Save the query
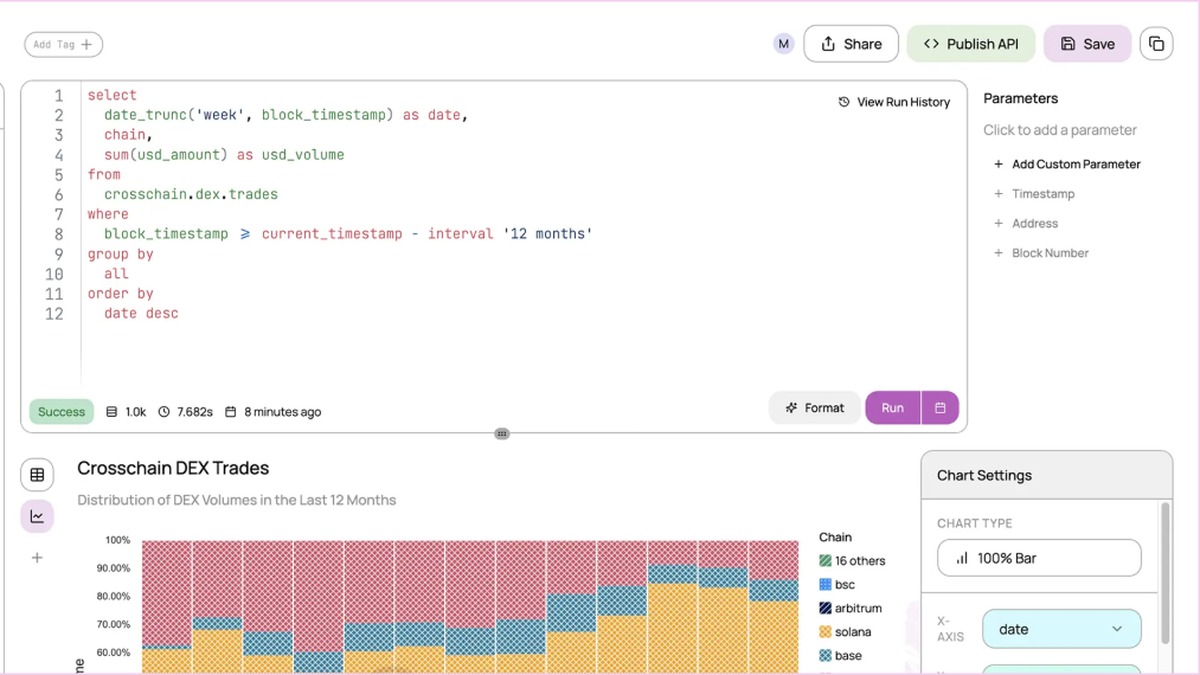The width and height of the screenshot is (1200, 675). point(1088,44)
